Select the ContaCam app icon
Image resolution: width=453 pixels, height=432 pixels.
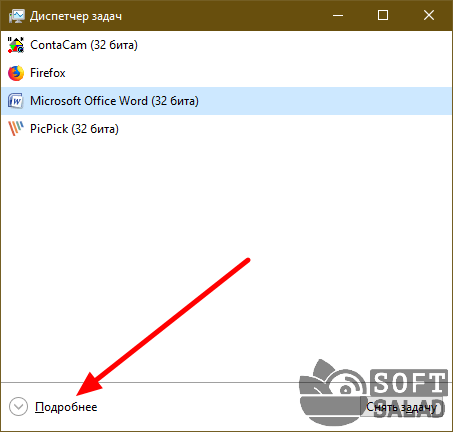click(x=16, y=45)
